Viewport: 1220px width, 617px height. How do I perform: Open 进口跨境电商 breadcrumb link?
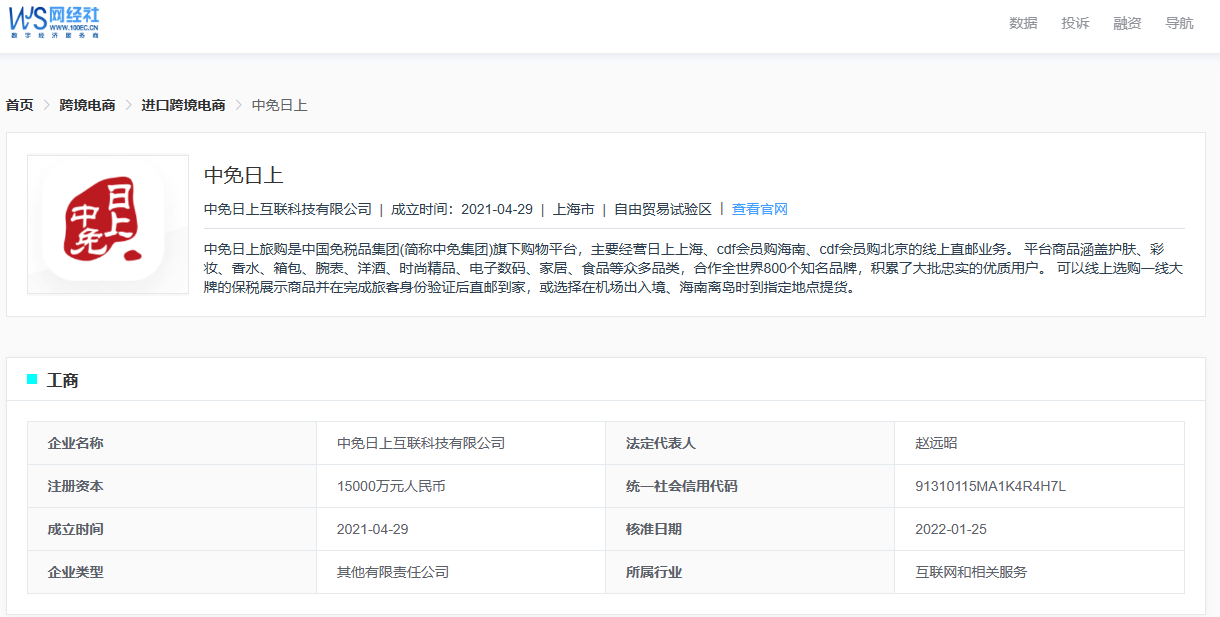click(183, 105)
